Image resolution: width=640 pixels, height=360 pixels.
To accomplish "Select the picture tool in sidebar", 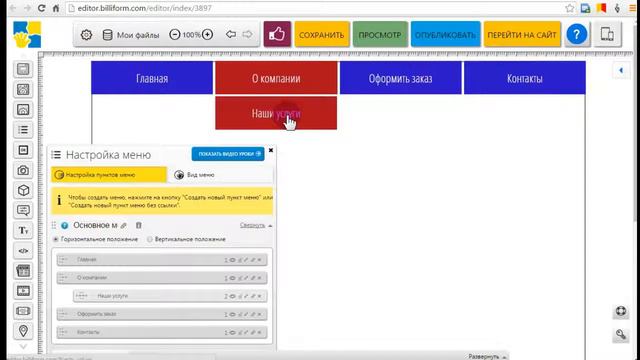I will [23, 109].
